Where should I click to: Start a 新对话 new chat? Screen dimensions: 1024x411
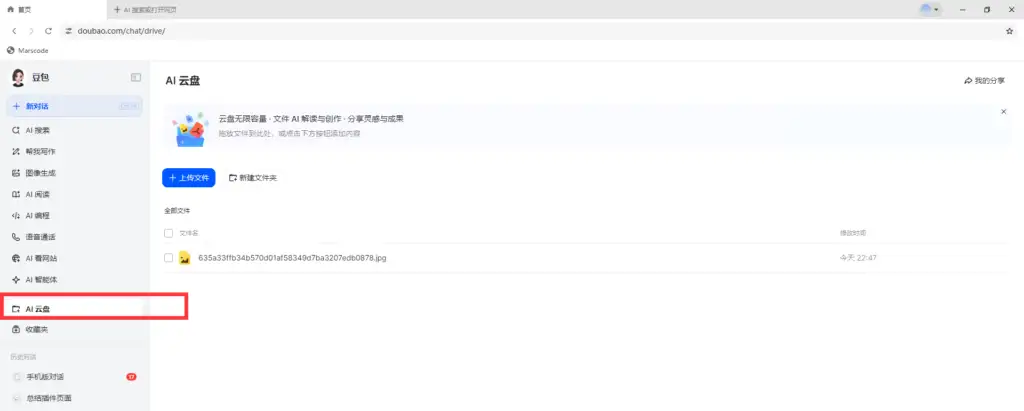pyautogui.click(x=74, y=106)
